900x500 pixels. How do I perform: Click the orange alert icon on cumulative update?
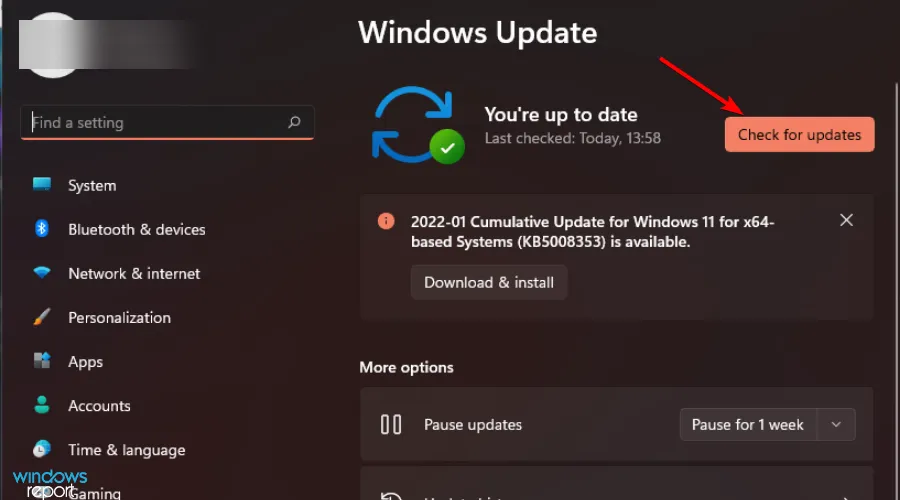tap(386, 221)
